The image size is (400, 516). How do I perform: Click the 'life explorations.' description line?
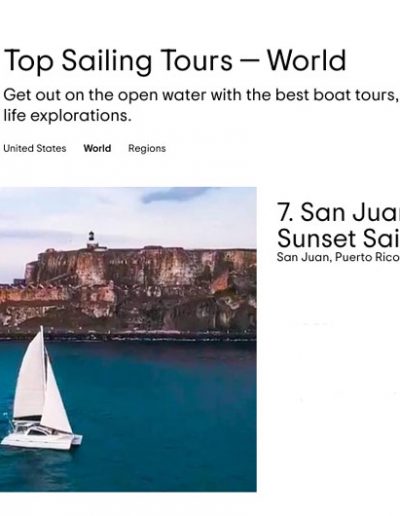(66, 116)
